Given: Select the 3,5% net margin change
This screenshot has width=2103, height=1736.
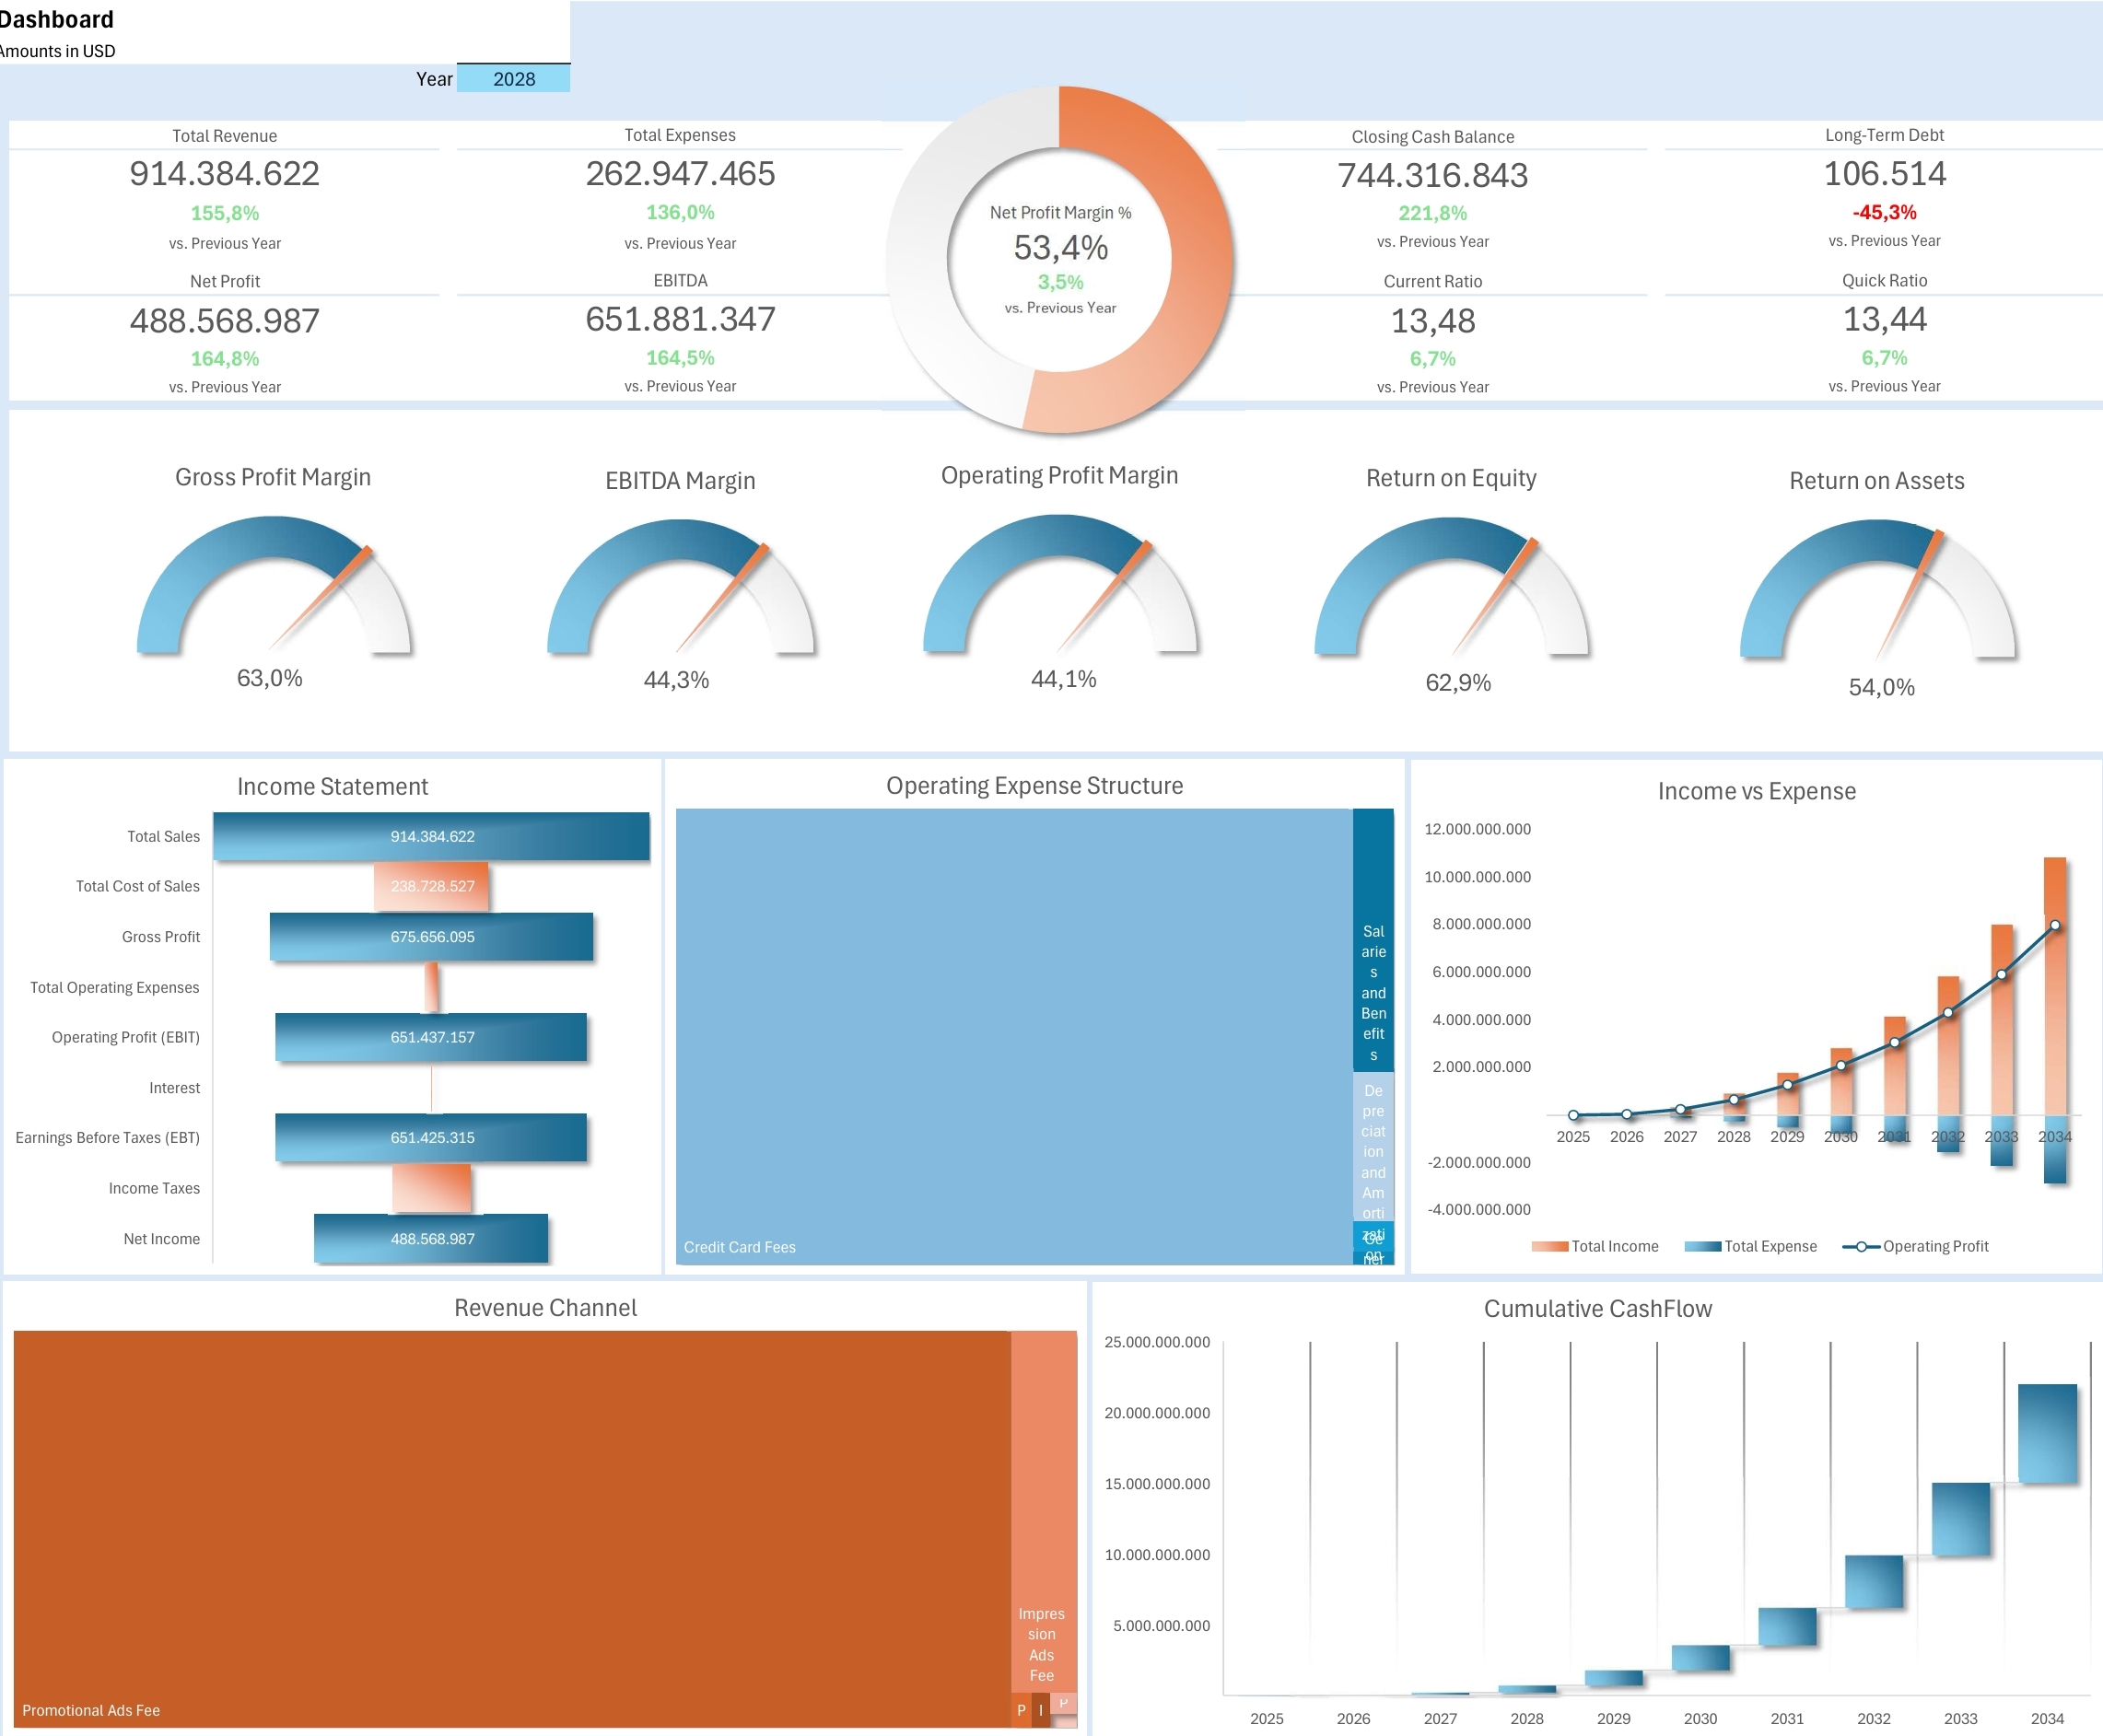Looking at the screenshot, I should (x=1061, y=282).
